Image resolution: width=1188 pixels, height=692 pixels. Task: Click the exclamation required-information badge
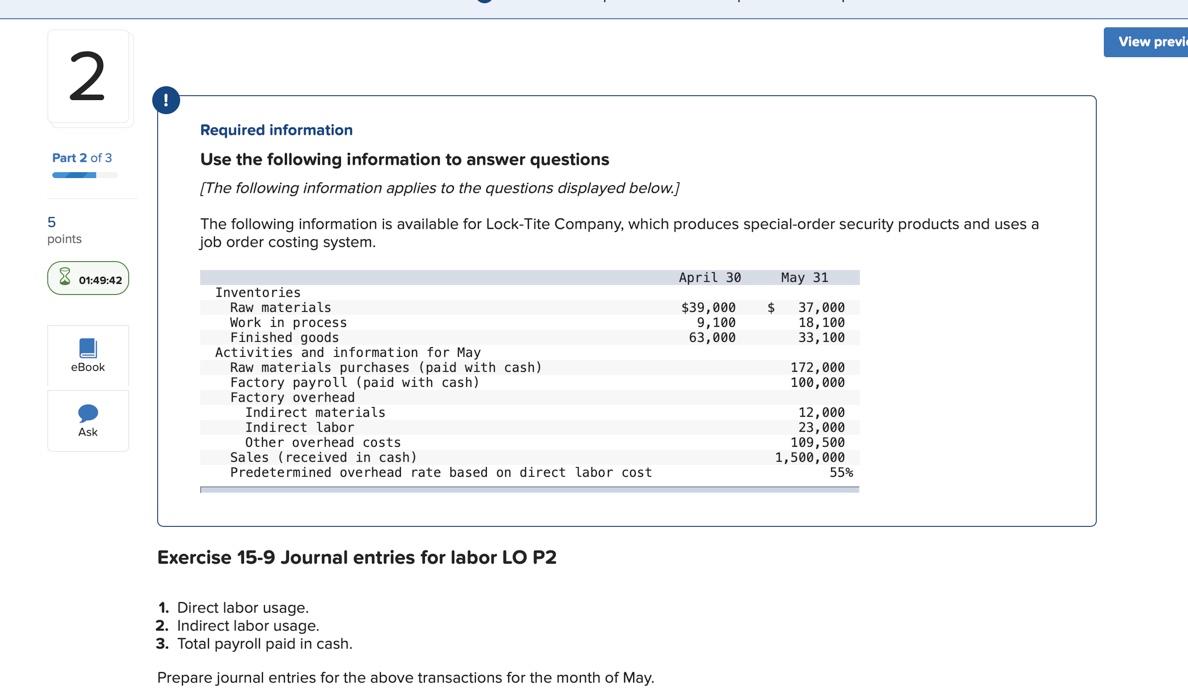point(165,99)
